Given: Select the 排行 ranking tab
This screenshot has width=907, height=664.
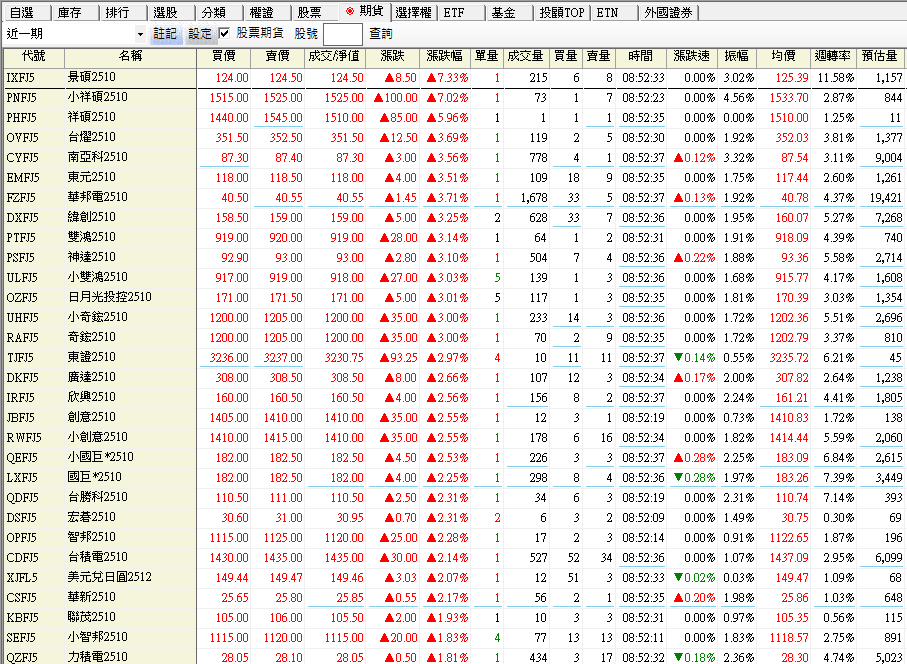Looking at the screenshot, I should pyautogui.click(x=118, y=13).
